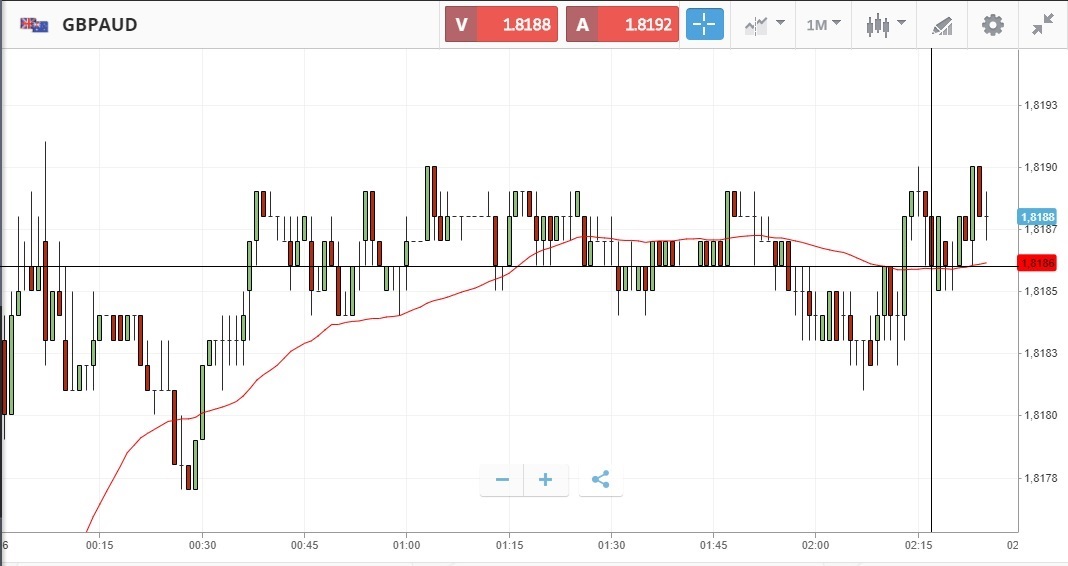Click the blue 1,8188 price label

coord(1038,217)
